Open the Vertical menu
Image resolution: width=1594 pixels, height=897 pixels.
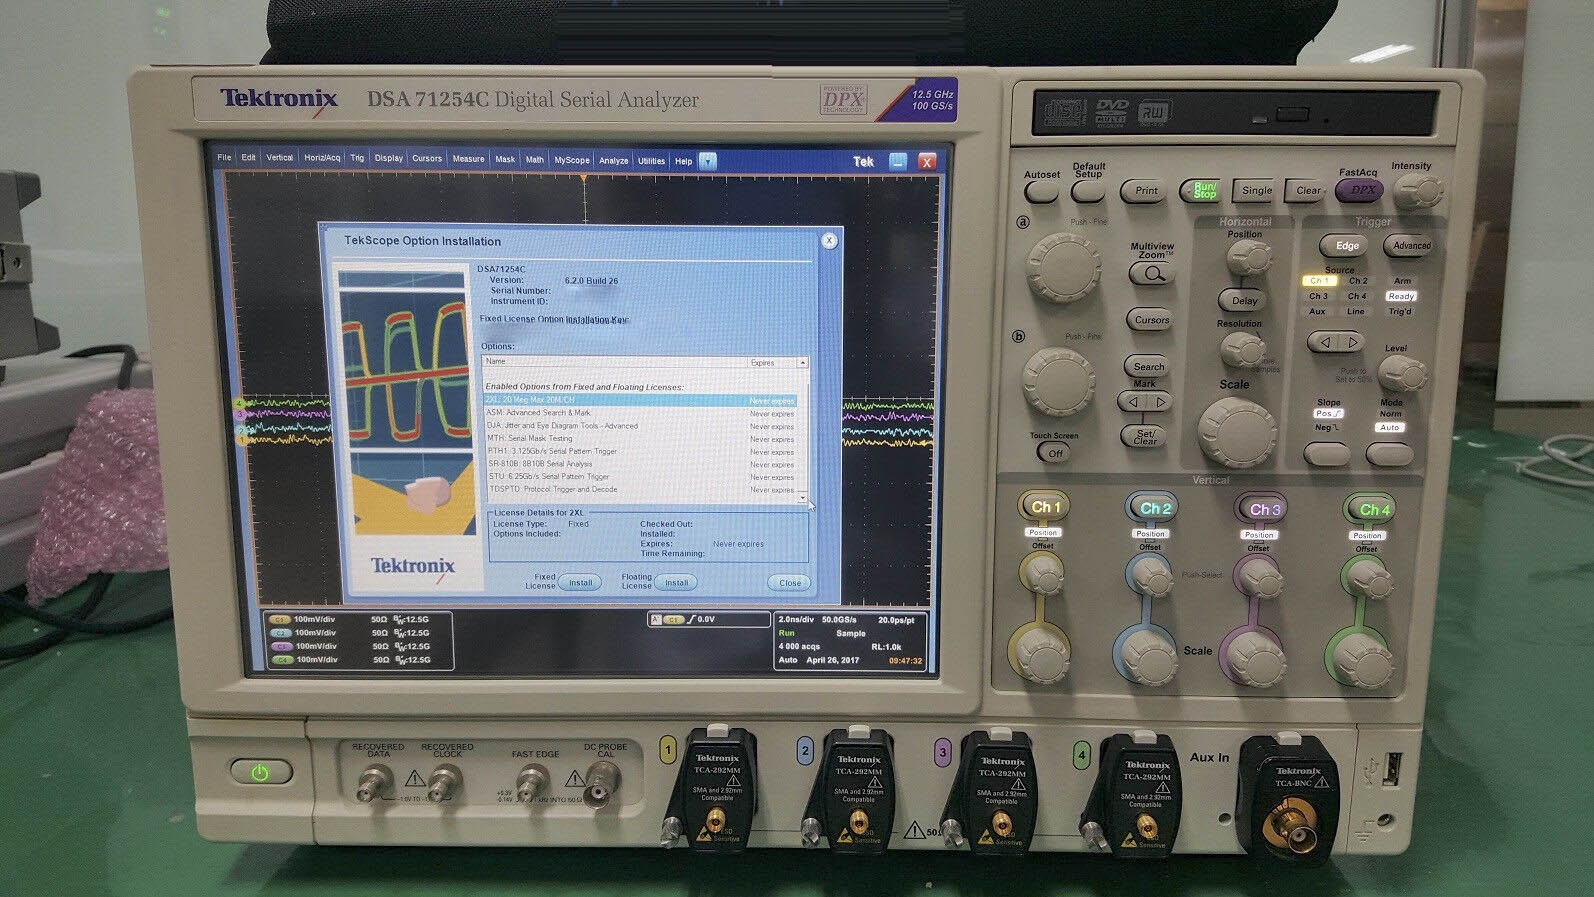click(280, 157)
